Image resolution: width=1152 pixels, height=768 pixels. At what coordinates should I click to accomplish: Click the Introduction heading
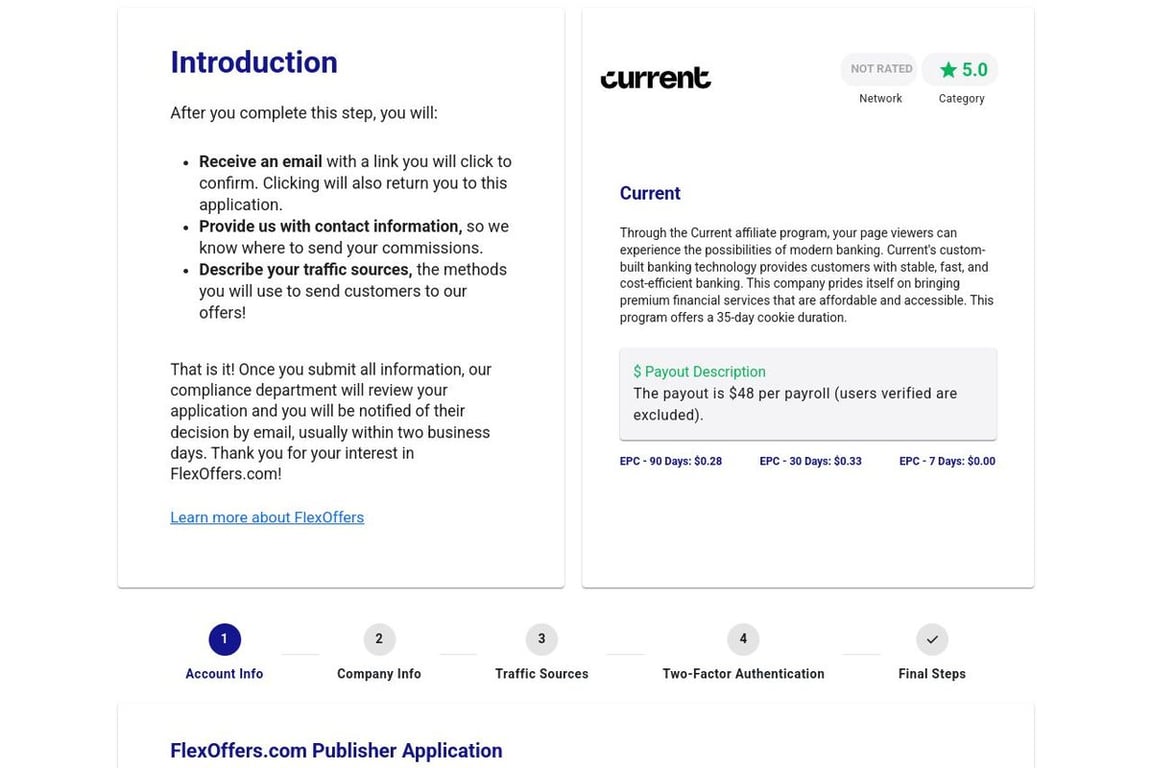(254, 62)
